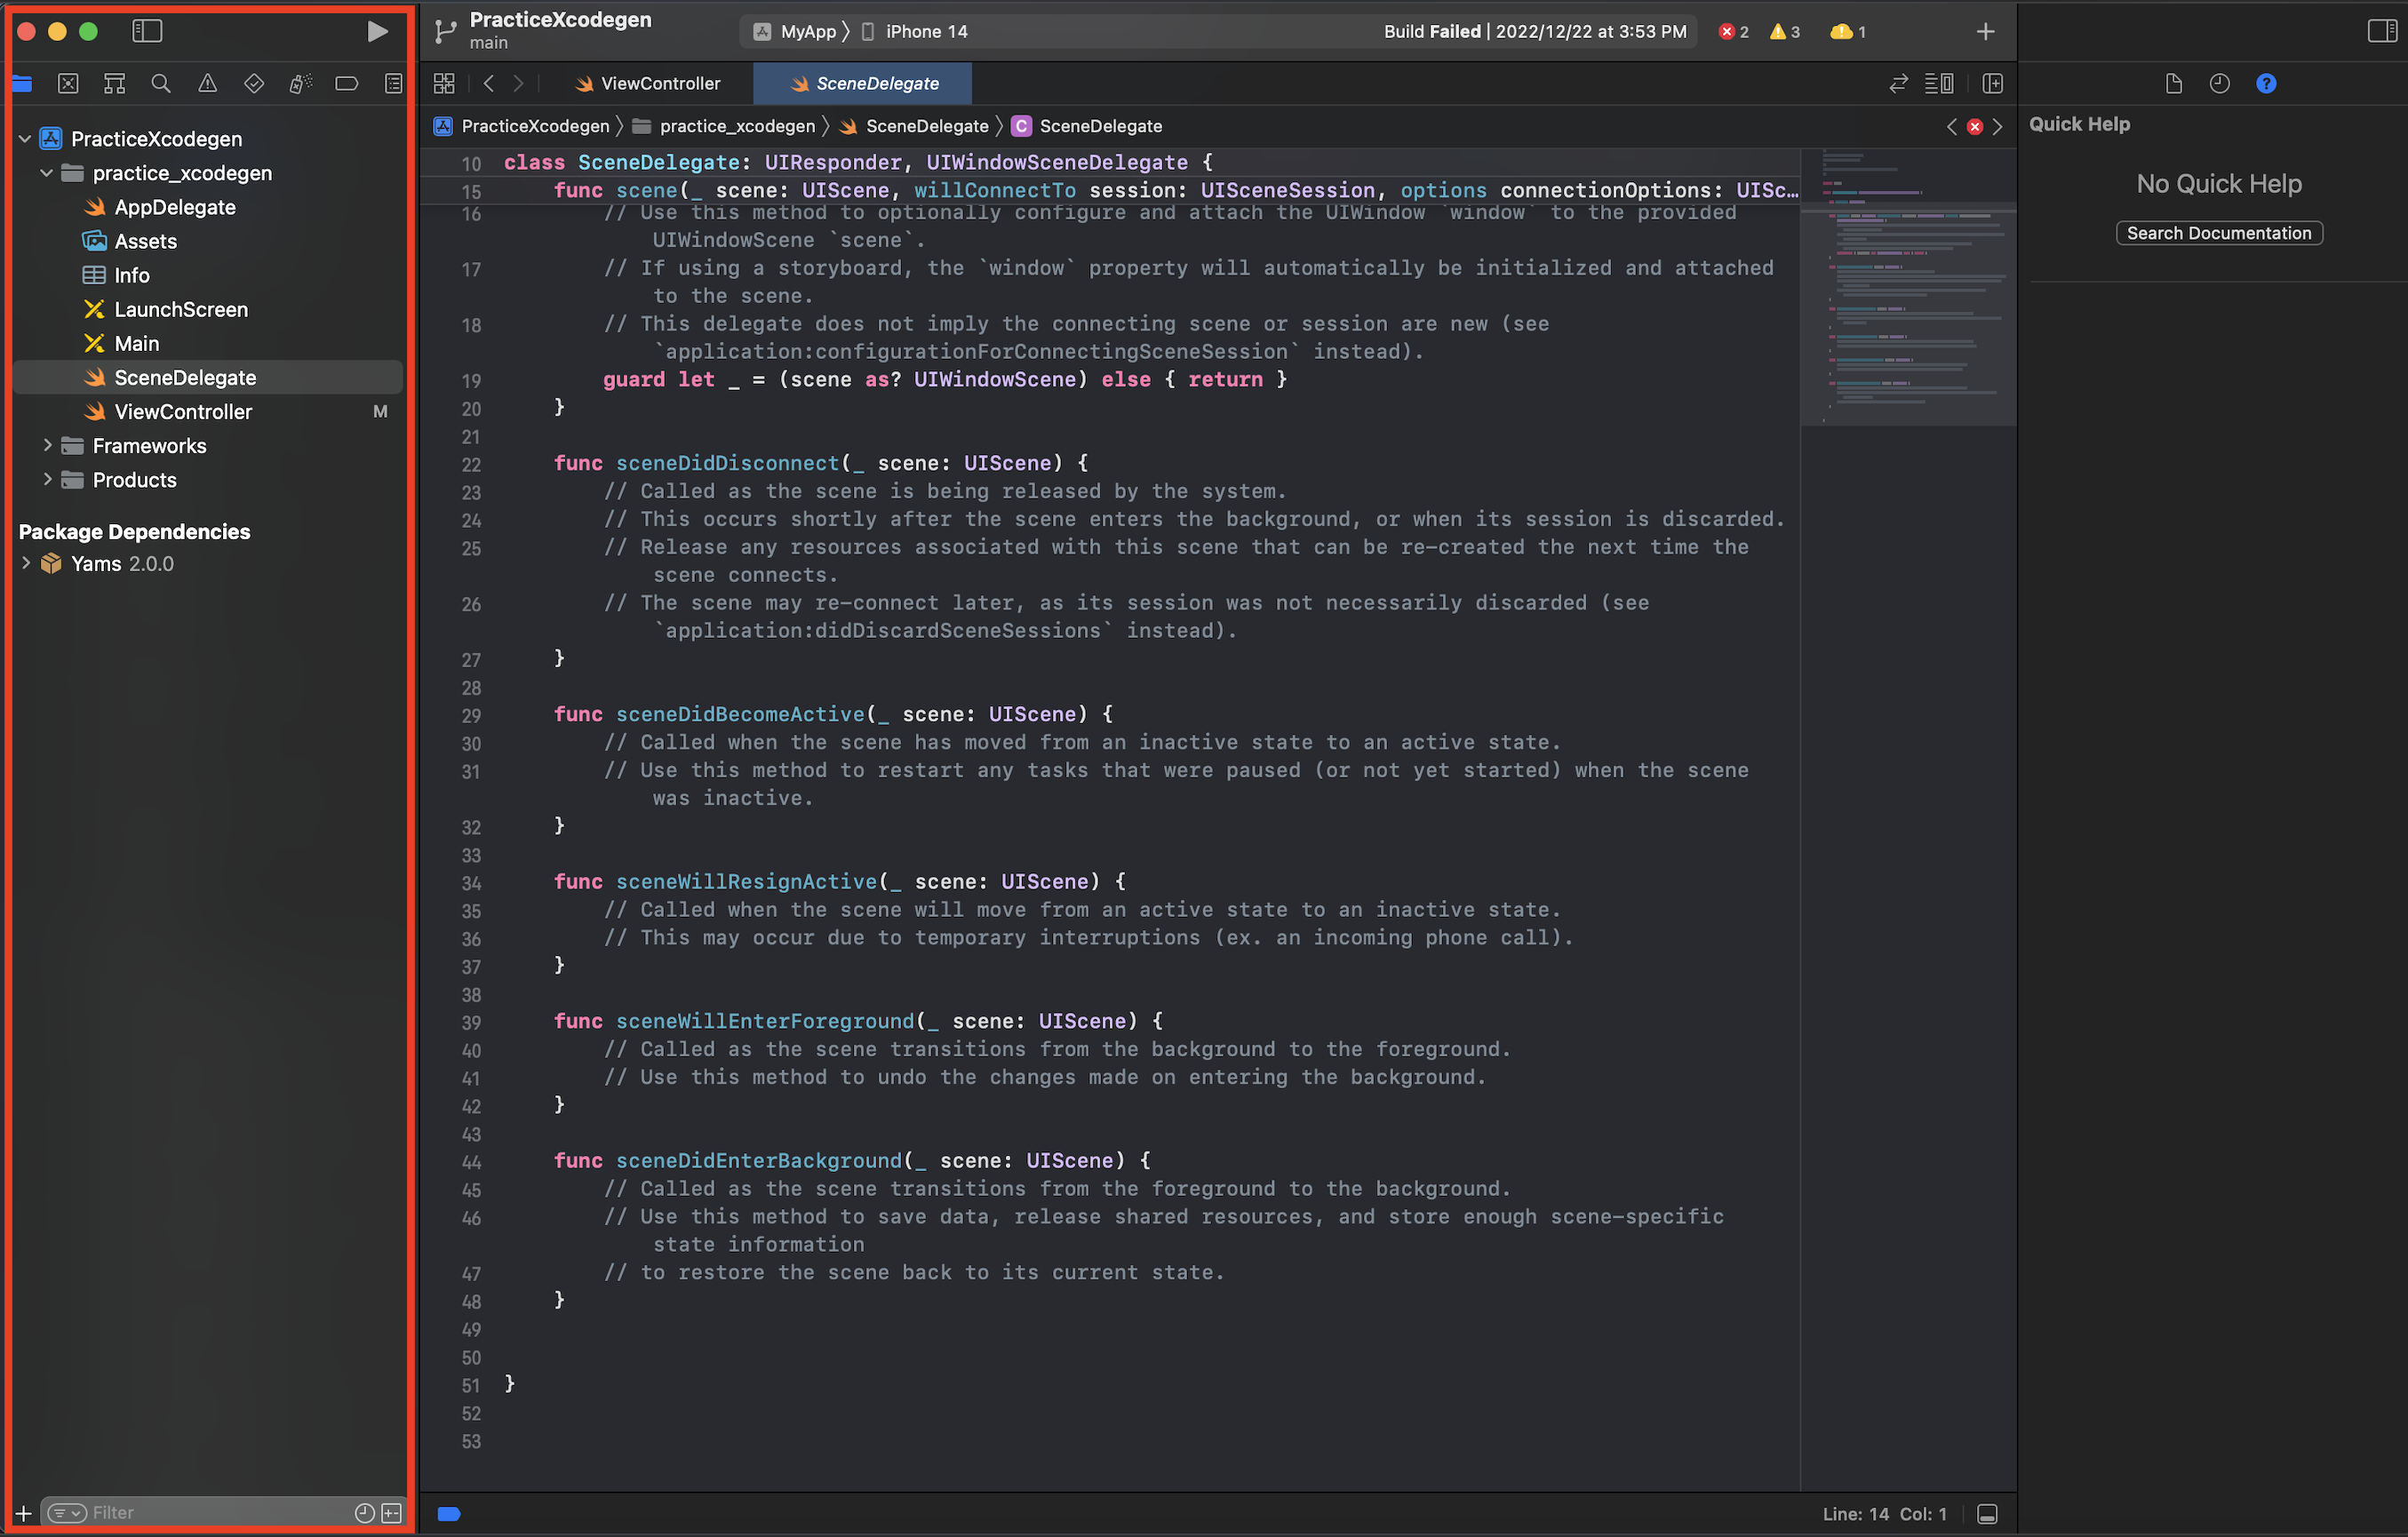Toggle the left navigator sidebar
This screenshot has height=1537, width=2408.
(147, 32)
